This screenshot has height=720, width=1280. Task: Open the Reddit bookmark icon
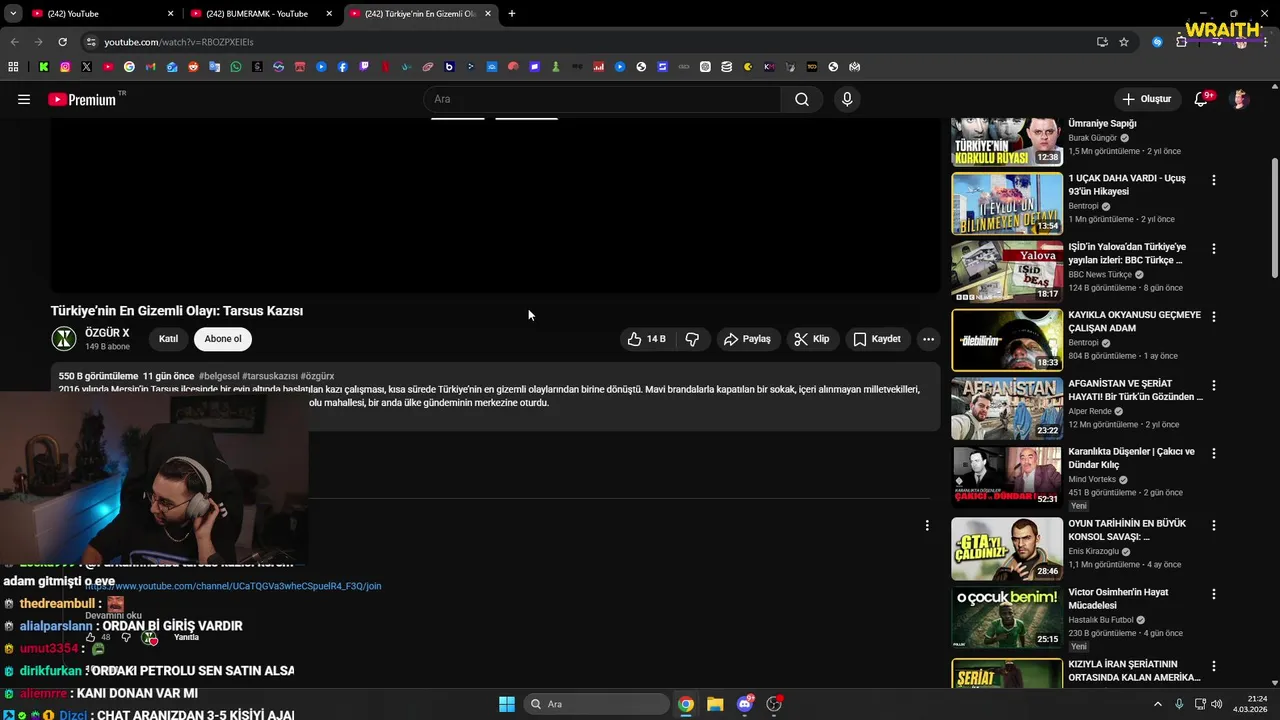click(193, 67)
